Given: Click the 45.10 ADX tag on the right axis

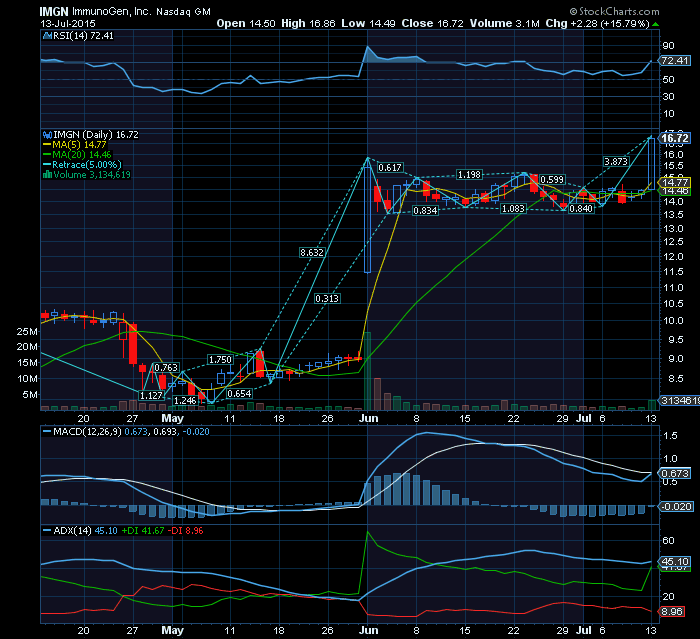Looking at the screenshot, I should pyautogui.click(x=675, y=562).
